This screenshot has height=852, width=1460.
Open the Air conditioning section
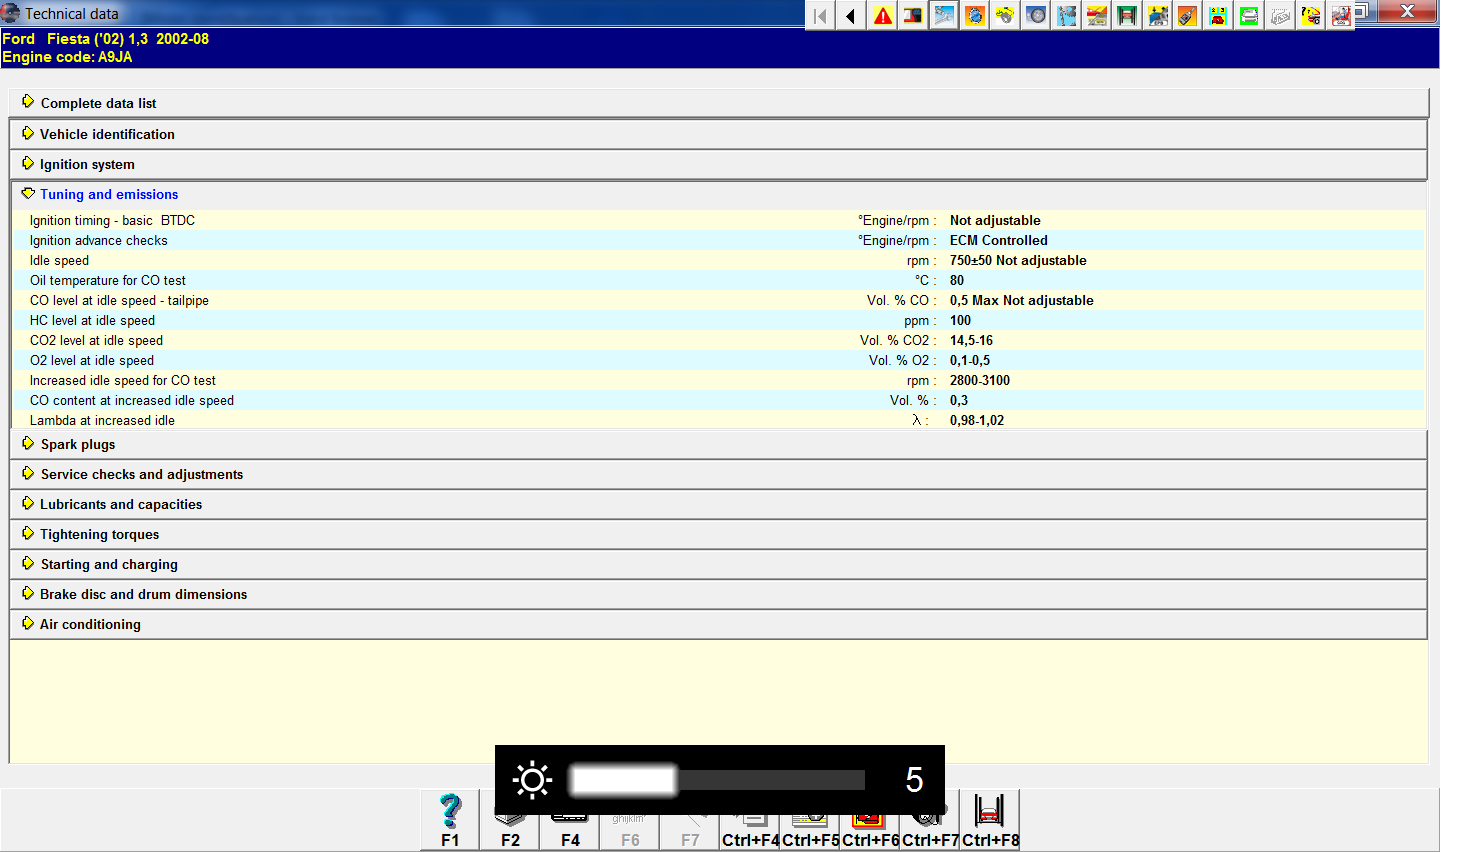point(90,624)
